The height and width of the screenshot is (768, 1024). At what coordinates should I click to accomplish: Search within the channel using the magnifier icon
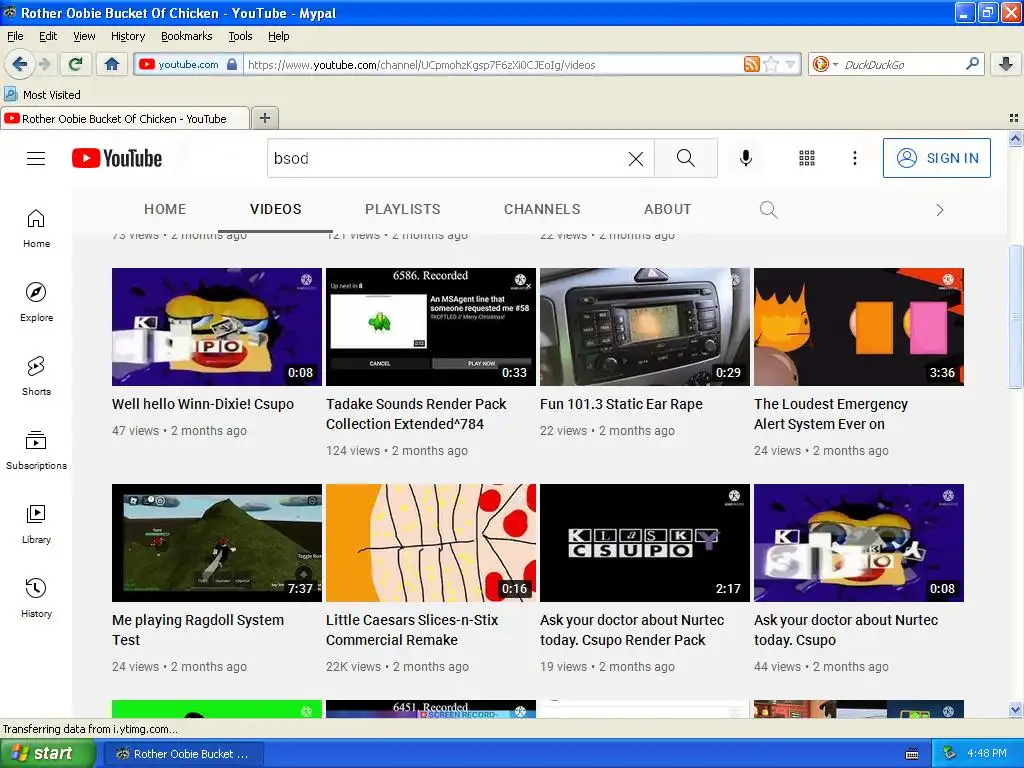coord(769,210)
